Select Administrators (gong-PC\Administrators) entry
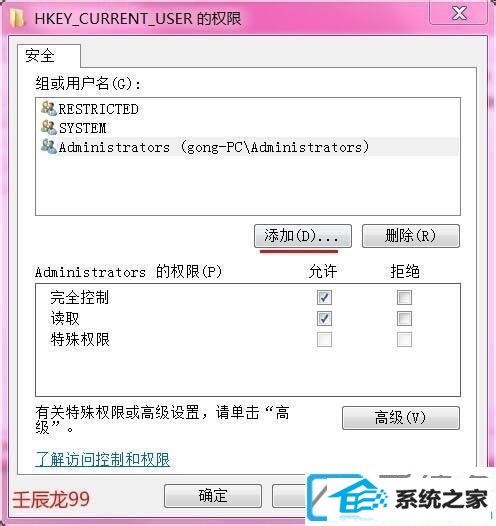This screenshot has height=526, width=496. 247,147
